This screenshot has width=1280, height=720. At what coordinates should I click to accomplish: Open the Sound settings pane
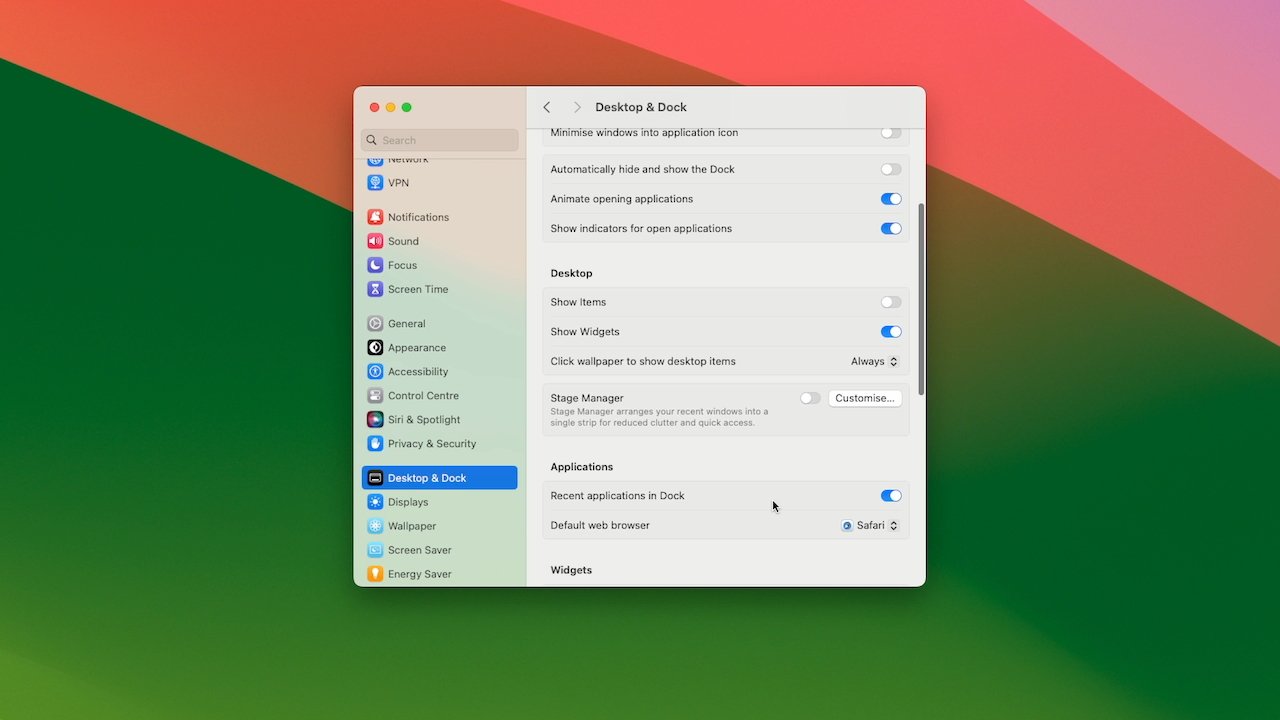(440, 241)
